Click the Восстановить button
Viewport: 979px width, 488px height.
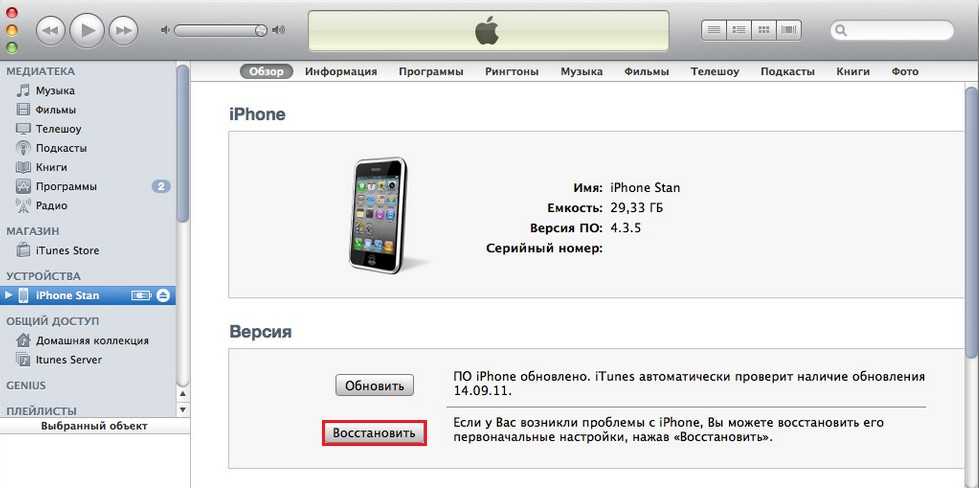pyautogui.click(x=374, y=433)
